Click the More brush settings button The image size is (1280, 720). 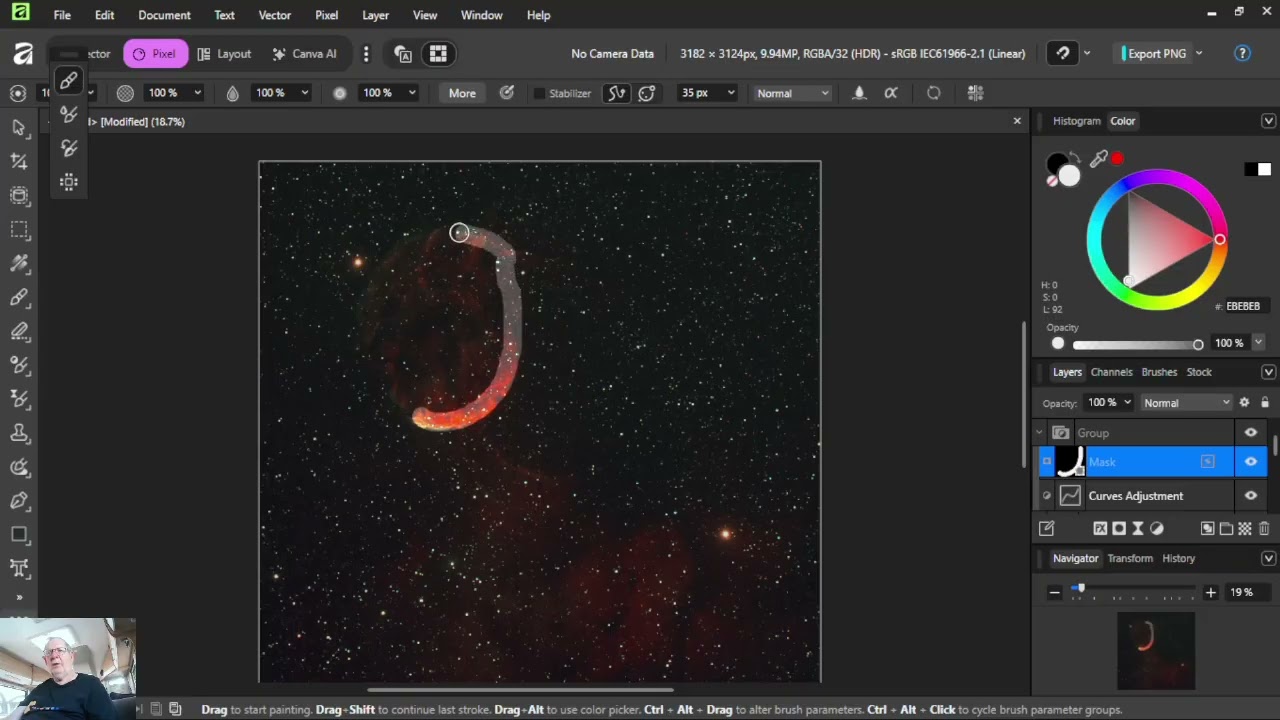462,93
